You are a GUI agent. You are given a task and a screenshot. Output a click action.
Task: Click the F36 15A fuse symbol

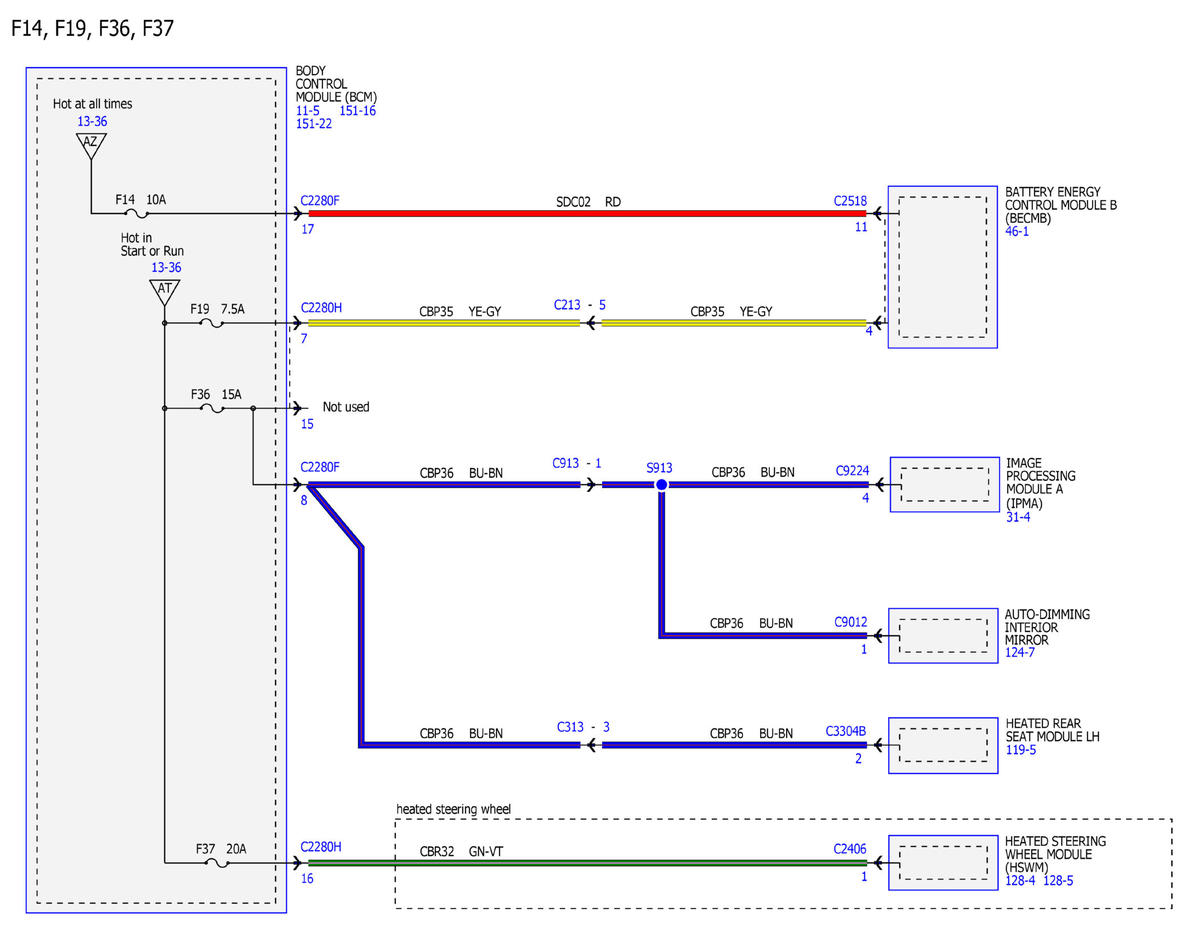pos(212,408)
